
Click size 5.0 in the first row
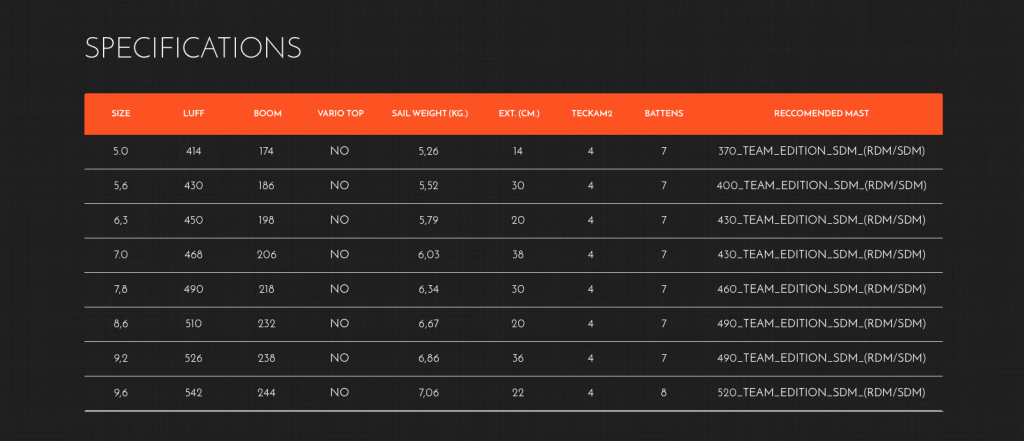pos(121,152)
